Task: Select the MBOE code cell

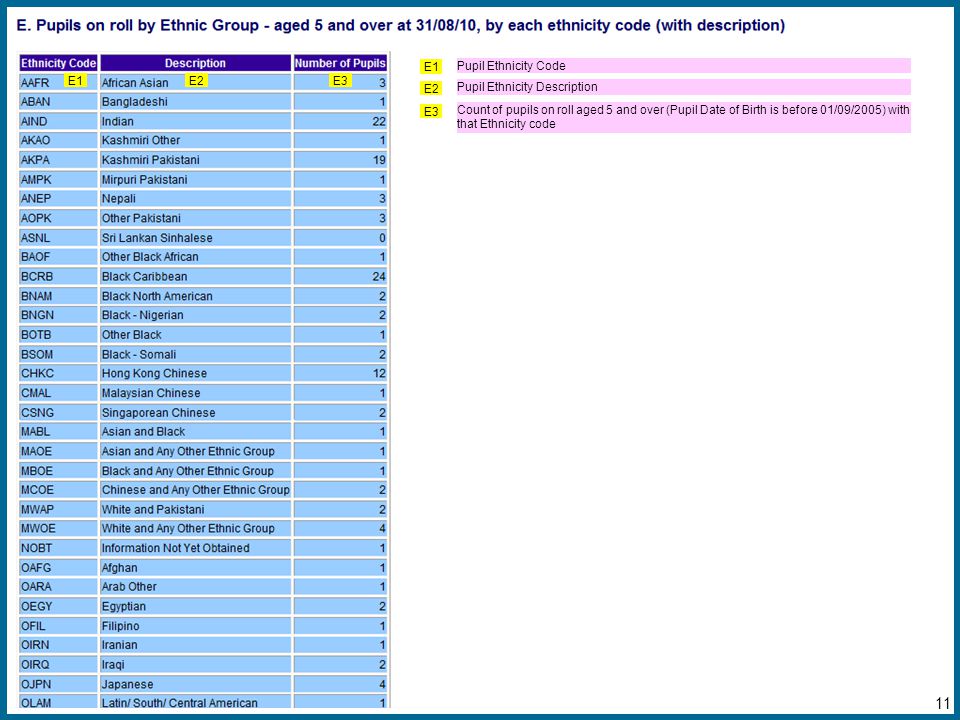Action: click(58, 470)
